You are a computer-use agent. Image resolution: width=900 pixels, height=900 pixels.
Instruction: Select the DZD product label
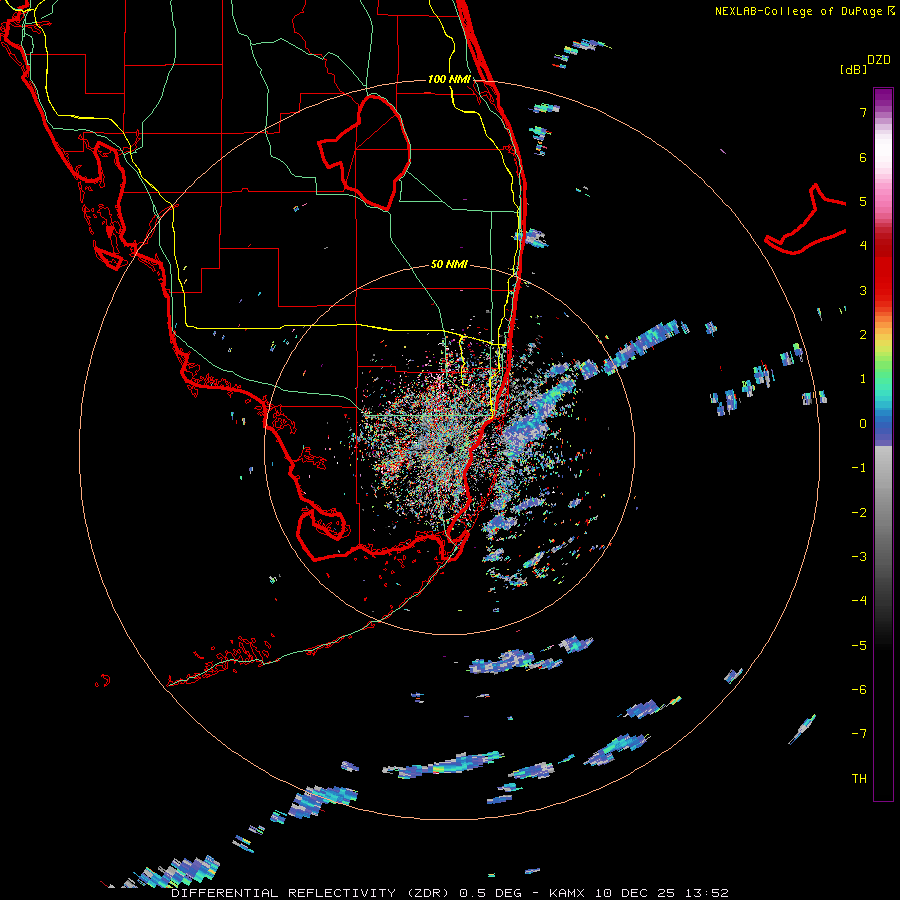[879, 60]
